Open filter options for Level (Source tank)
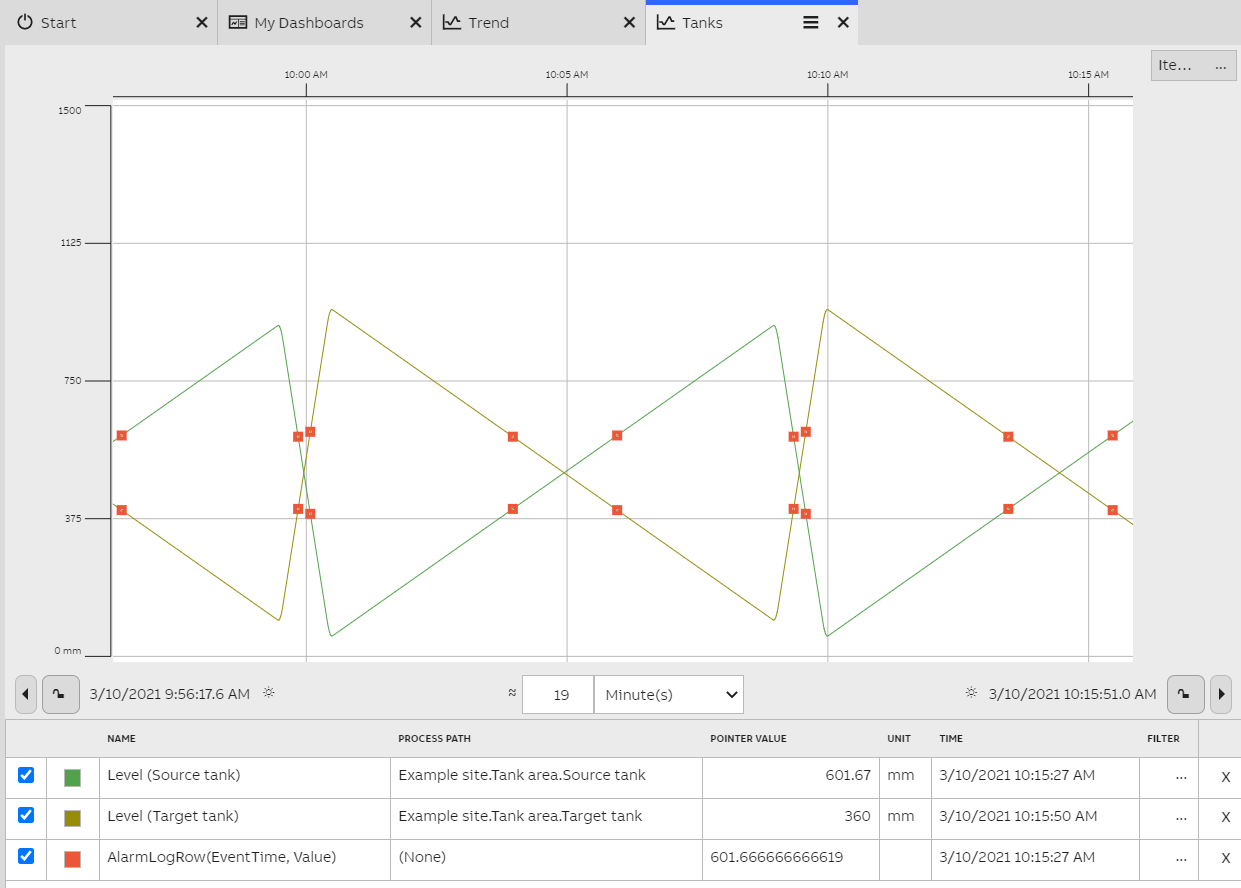 point(1181,776)
